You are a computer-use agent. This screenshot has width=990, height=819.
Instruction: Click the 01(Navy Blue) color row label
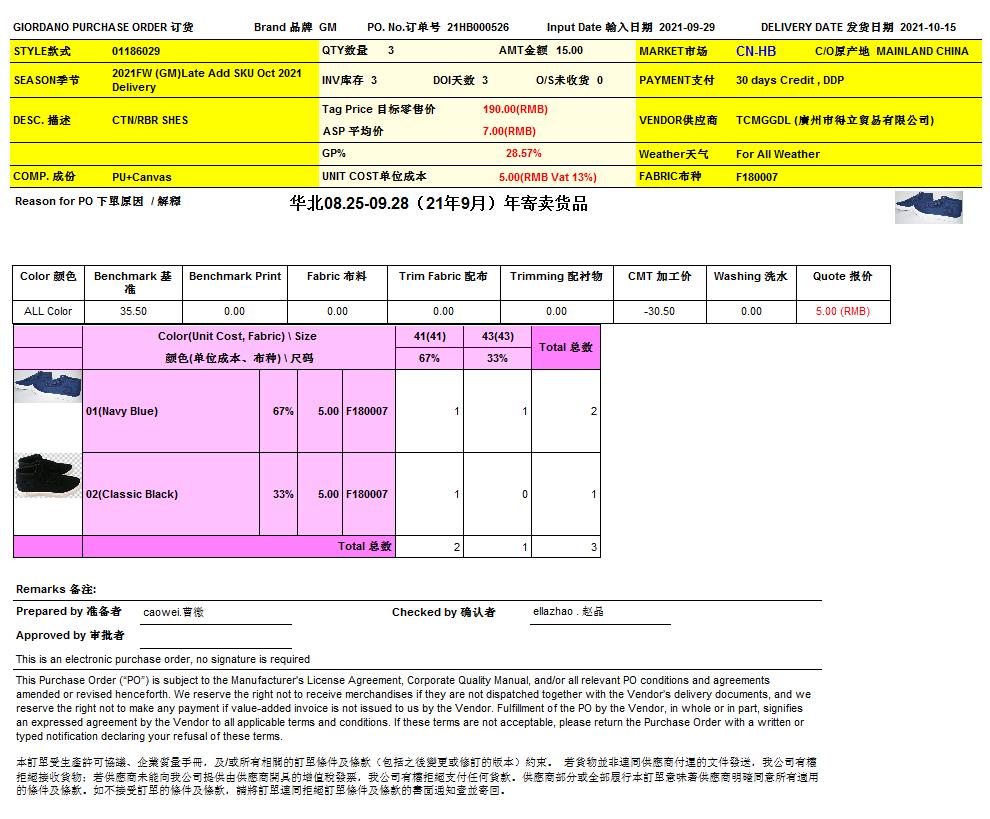click(x=122, y=411)
